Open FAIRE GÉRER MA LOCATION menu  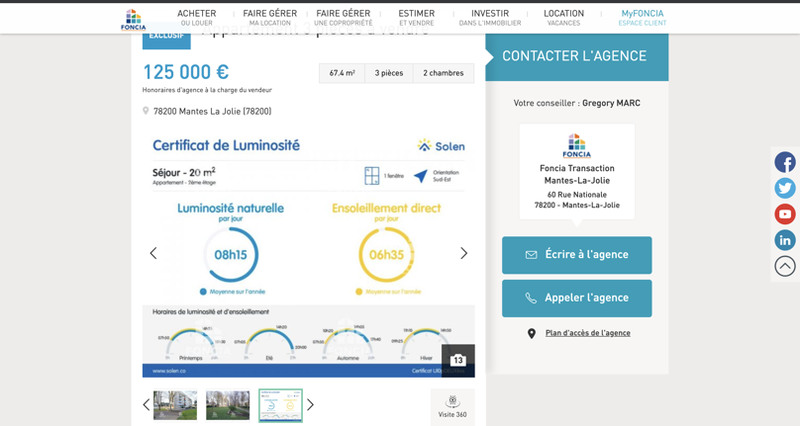coord(270,17)
